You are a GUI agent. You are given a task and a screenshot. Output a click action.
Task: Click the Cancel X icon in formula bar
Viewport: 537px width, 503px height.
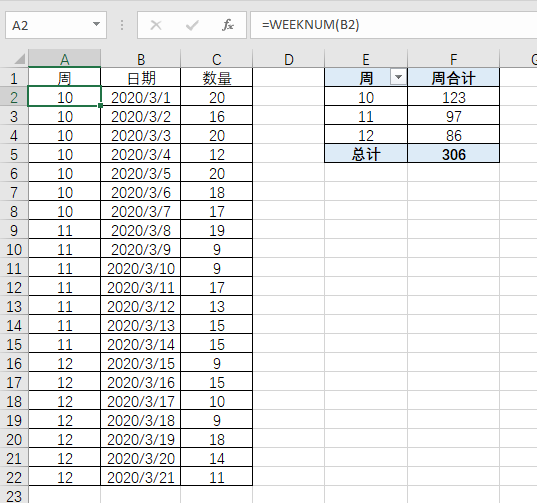click(156, 25)
